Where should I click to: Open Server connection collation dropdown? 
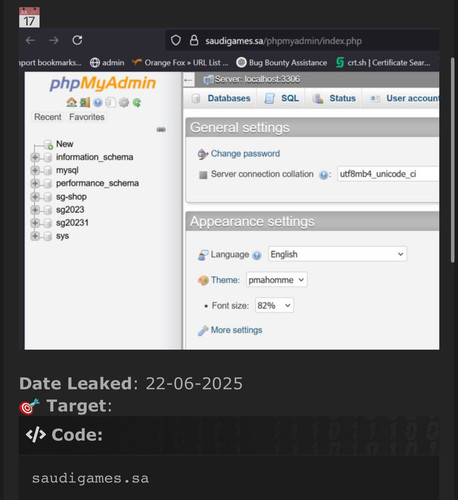click(x=388, y=174)
